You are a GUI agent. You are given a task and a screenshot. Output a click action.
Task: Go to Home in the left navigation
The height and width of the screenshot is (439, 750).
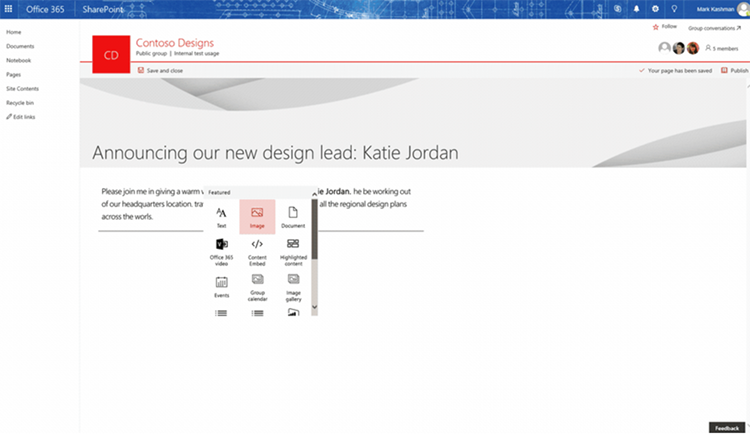13,32
